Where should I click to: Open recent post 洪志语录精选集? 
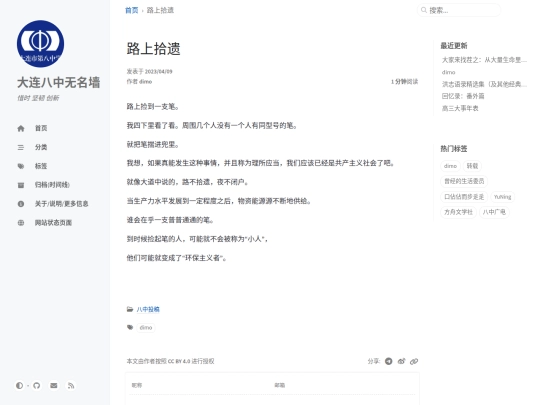(484, 84)
